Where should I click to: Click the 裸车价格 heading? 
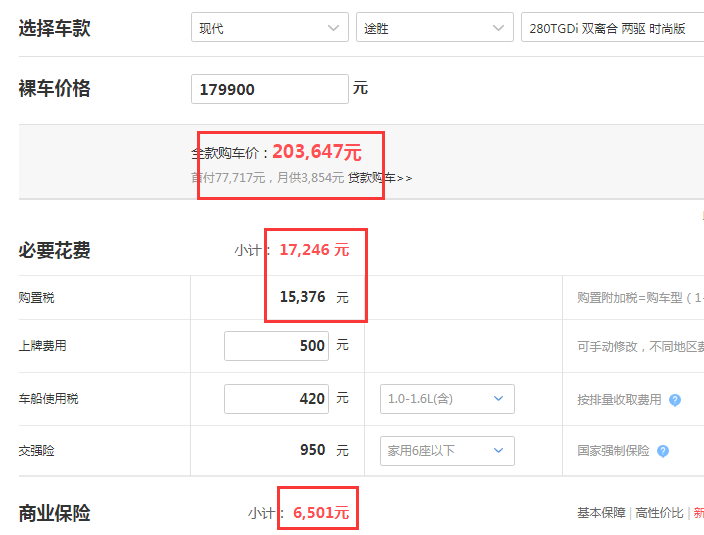point(54,88)
